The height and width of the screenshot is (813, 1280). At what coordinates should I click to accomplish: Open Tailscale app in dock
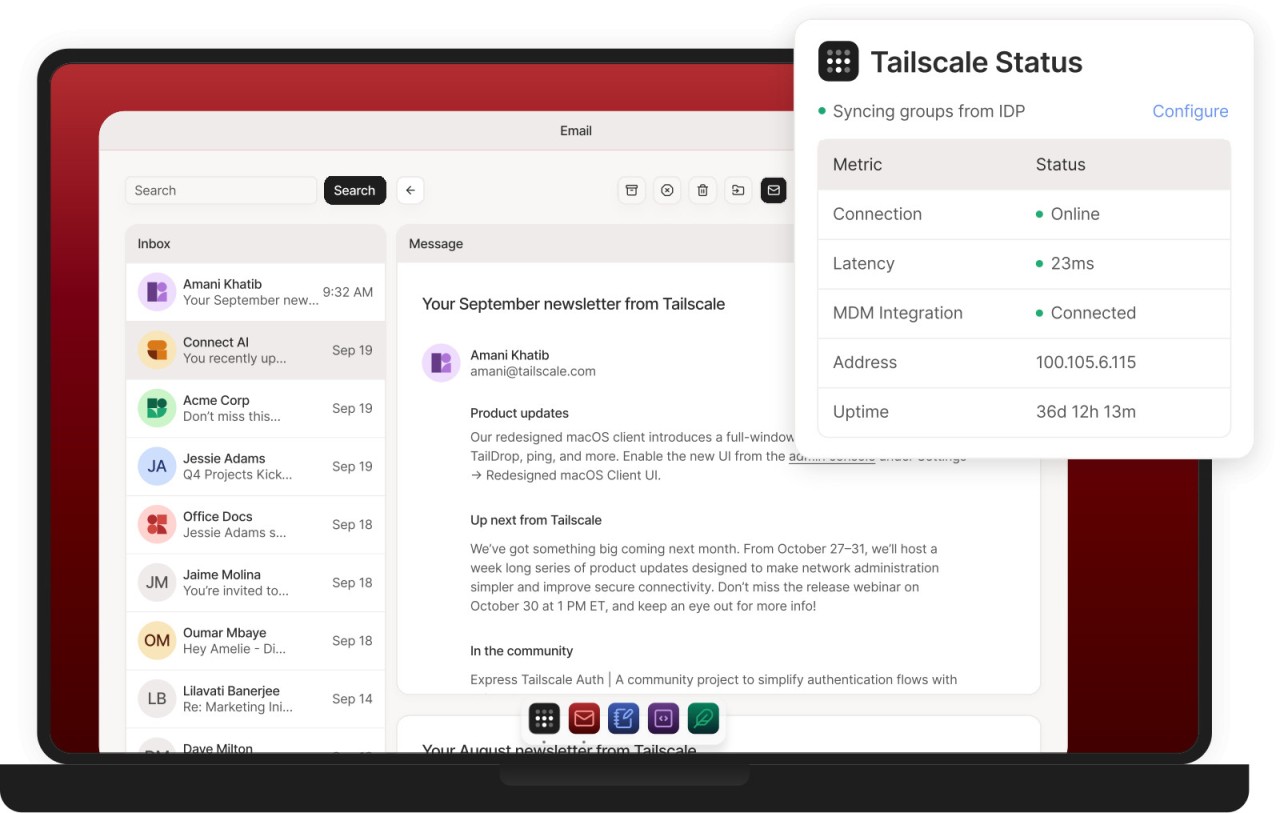click(x=544, y=718)
